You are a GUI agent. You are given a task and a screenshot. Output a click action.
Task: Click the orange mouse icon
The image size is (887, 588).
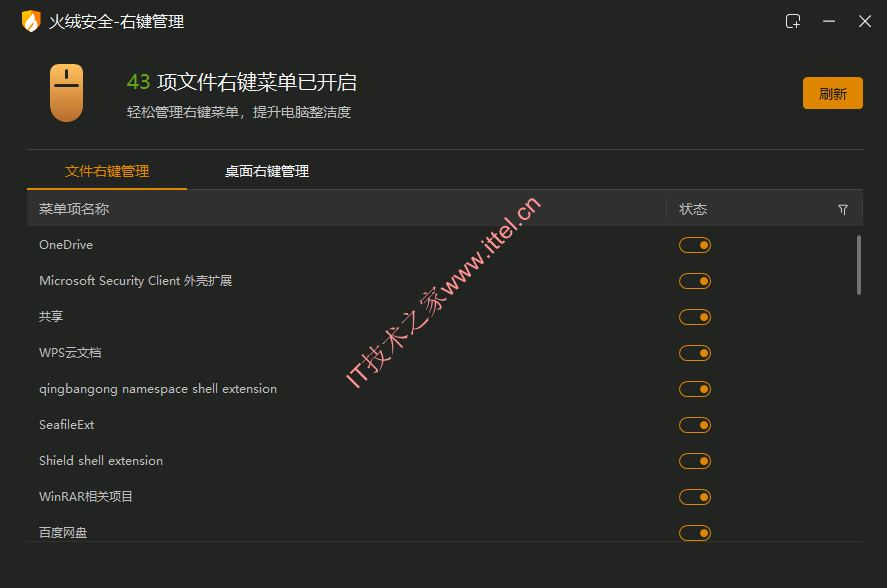[x=66, y=93]
